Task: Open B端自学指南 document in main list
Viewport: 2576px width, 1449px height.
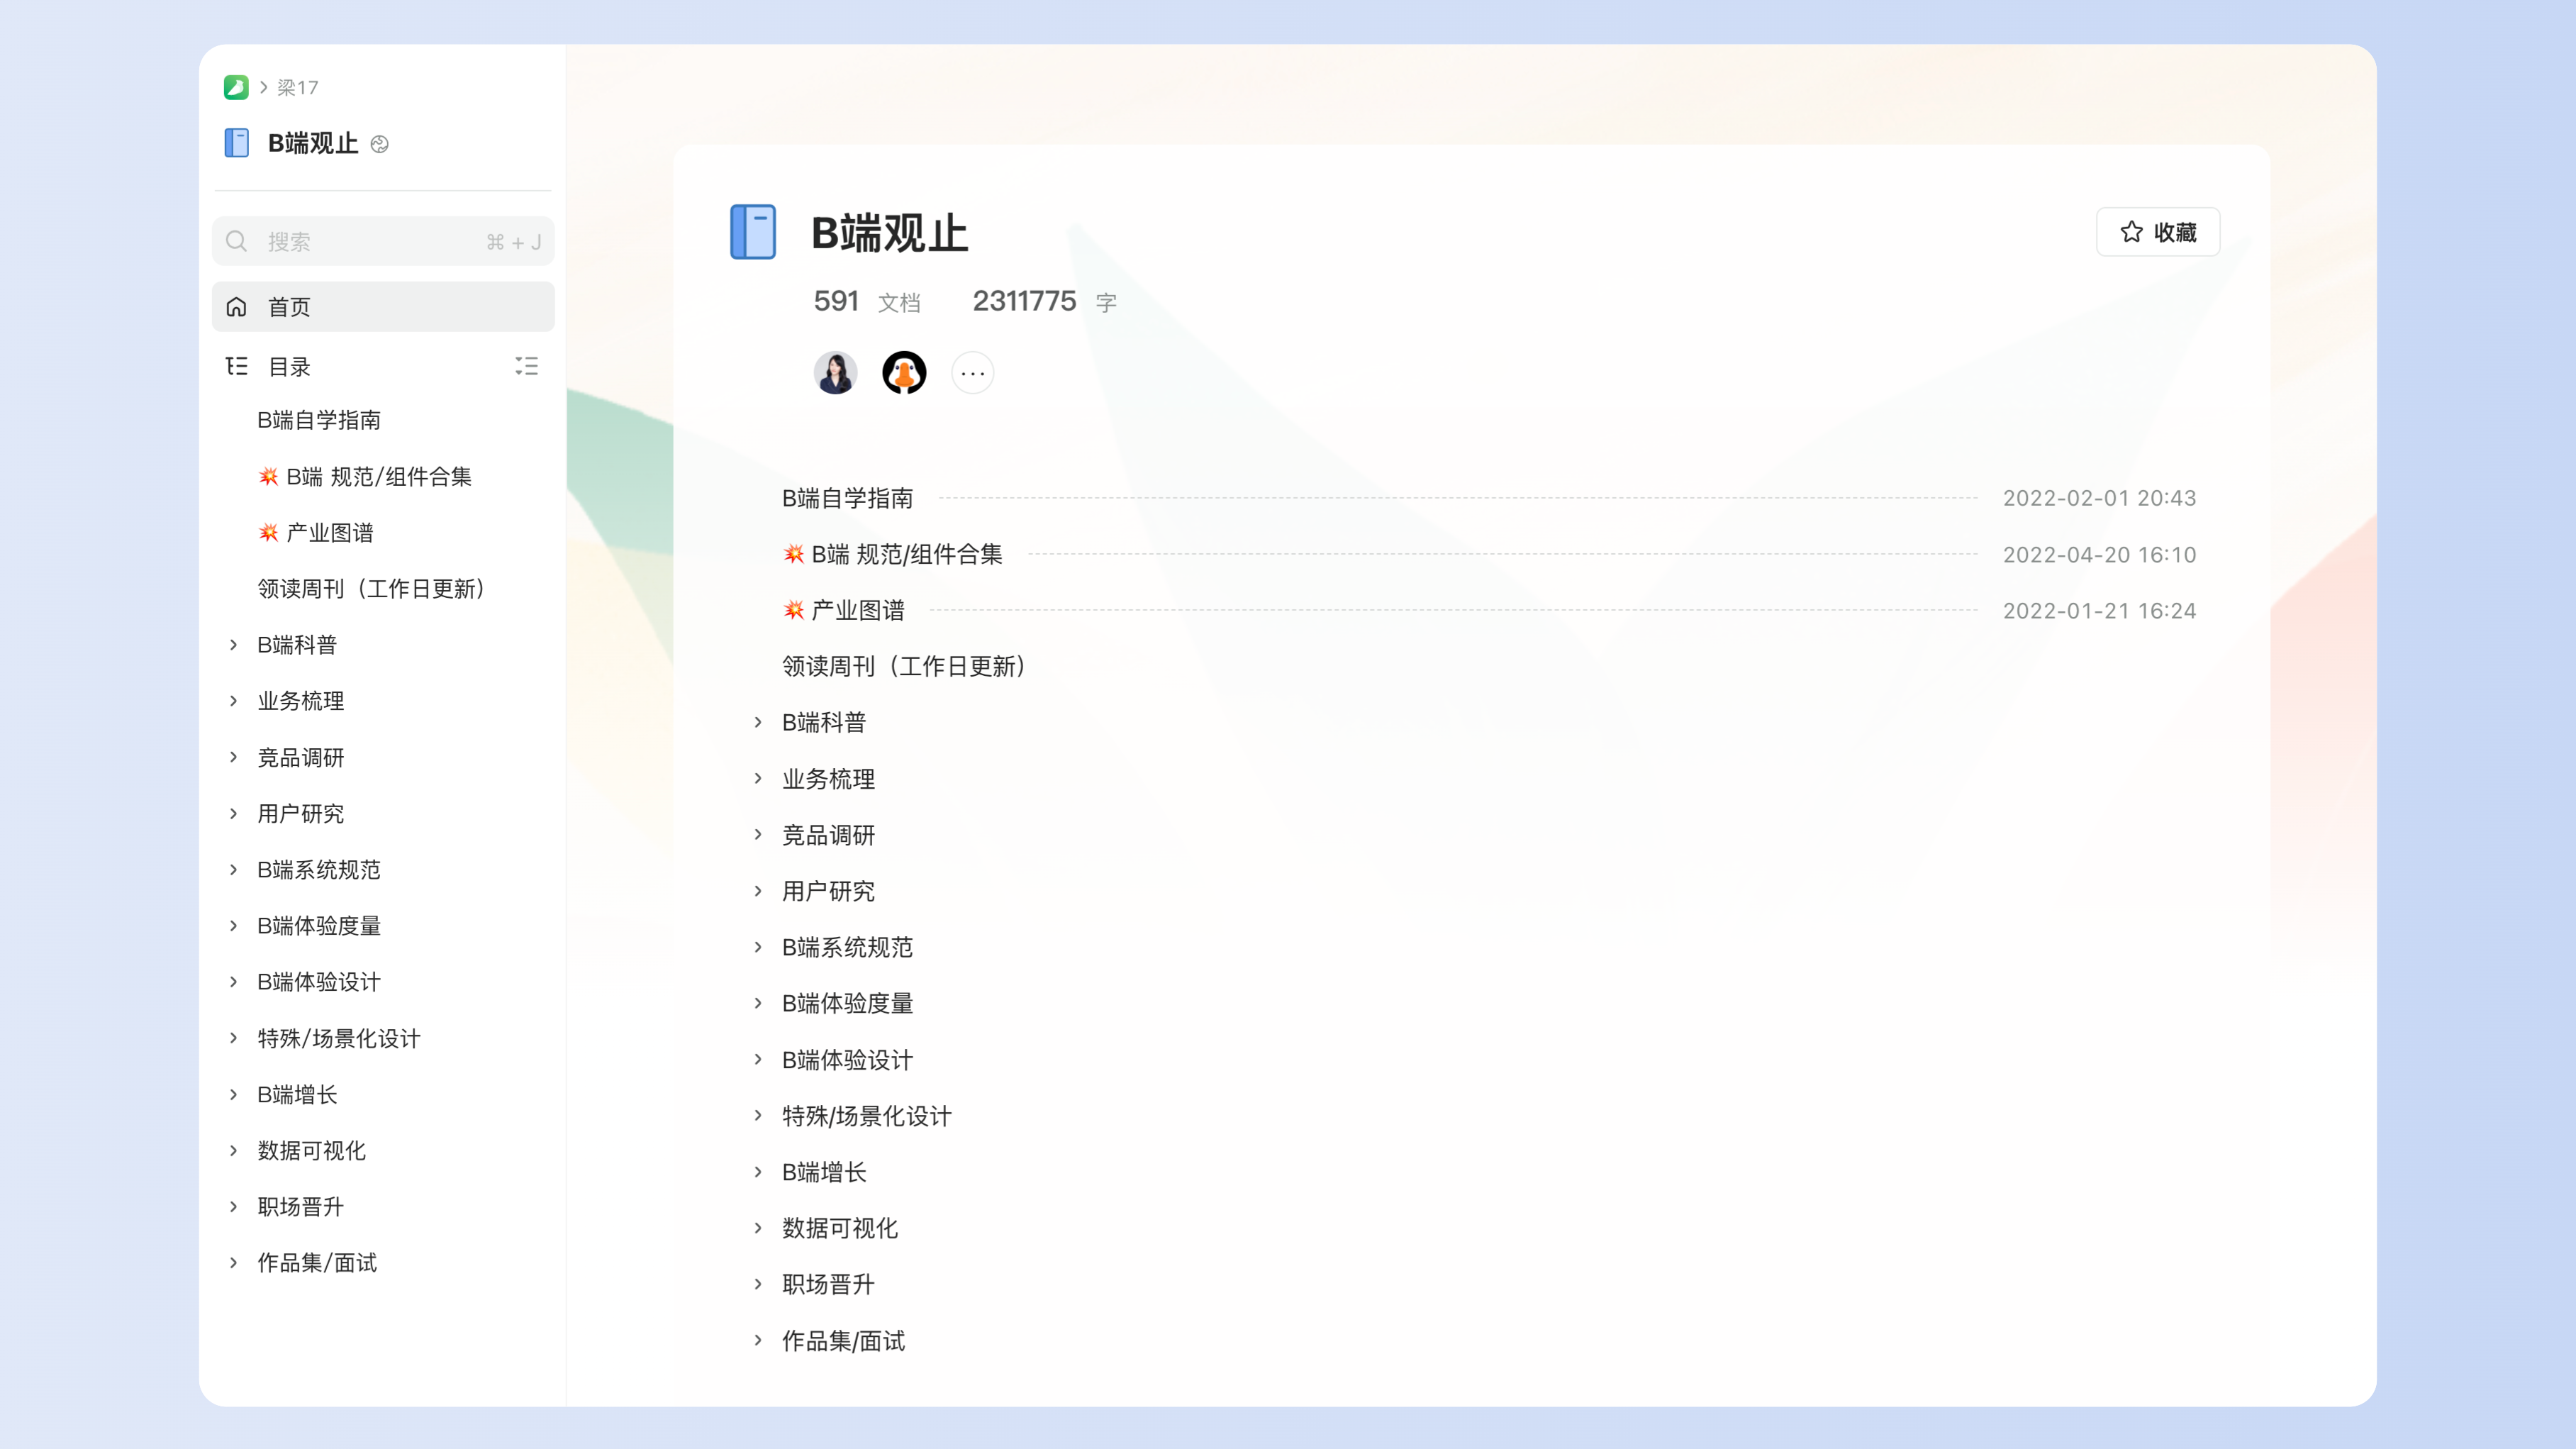Action: [847, 498]
